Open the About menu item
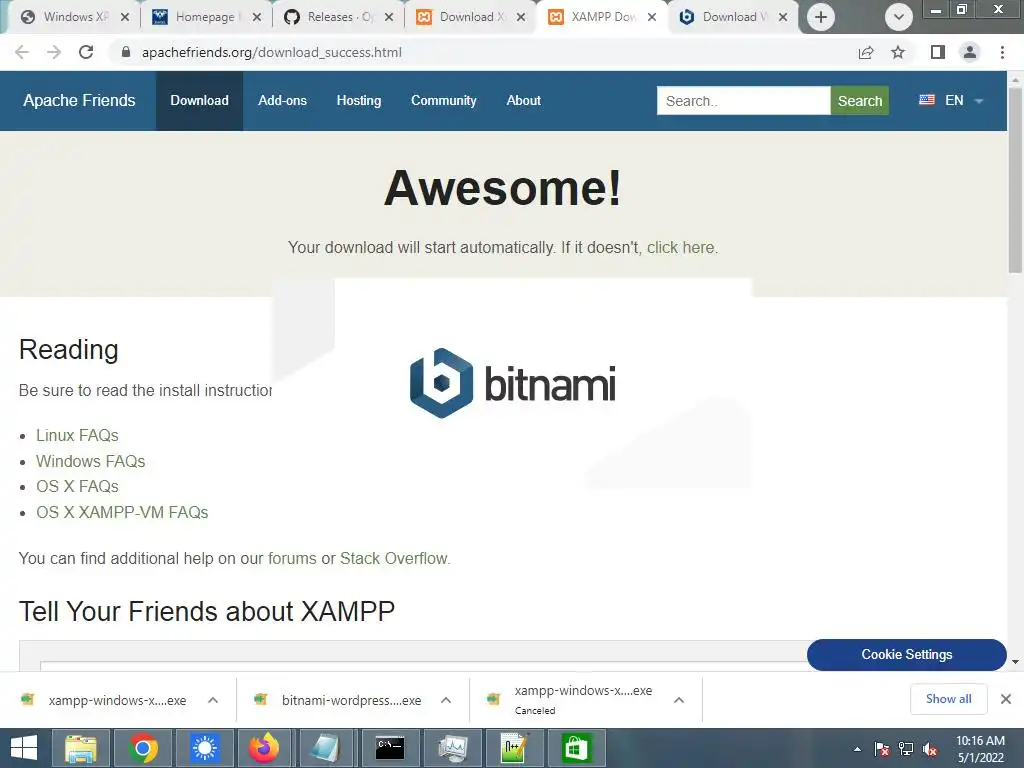Viewport: 1024px width, 768px height. [x=523, y=101]
